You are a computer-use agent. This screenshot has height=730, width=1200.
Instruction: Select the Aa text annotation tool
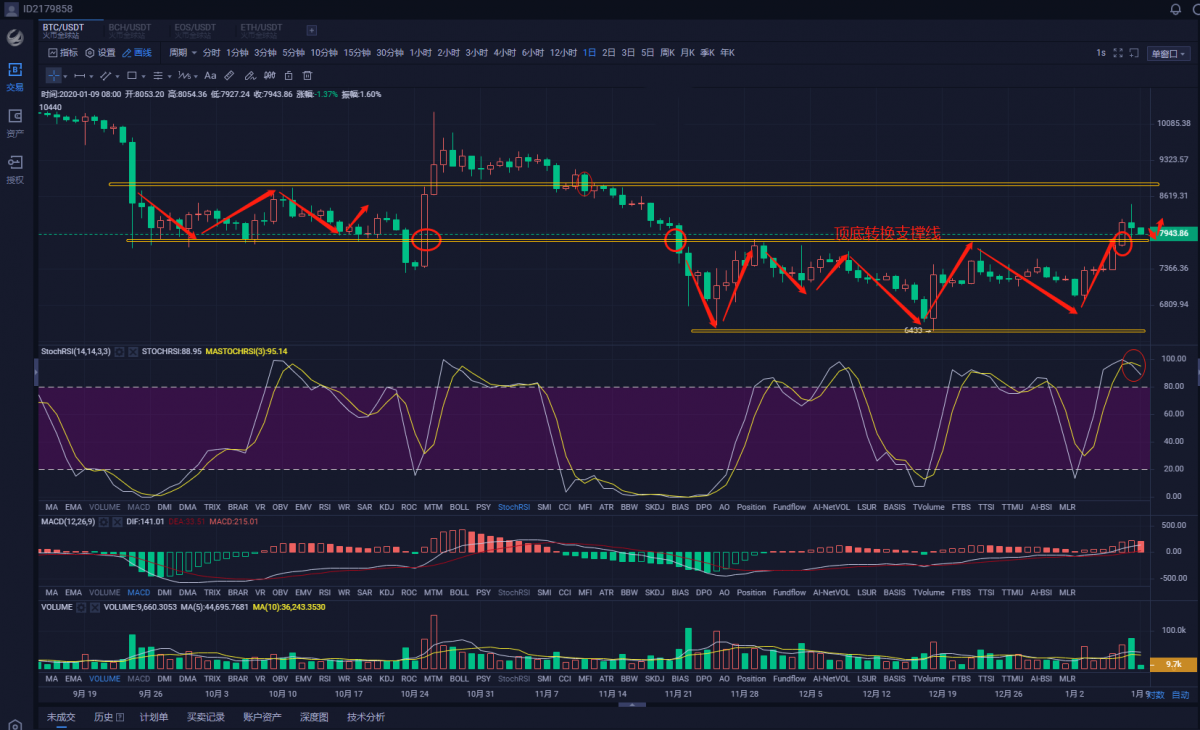click(210, 75)
